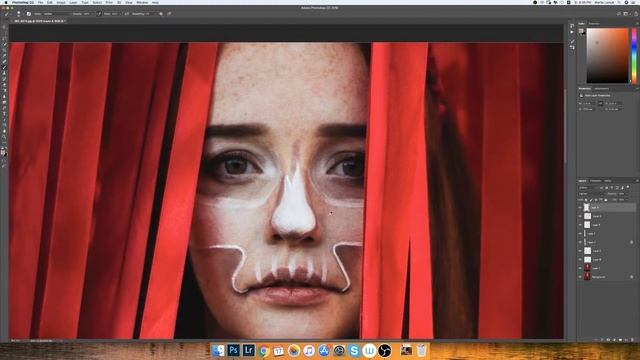Viewport: 640px width, 360px height.
Task: Click the vertical hue slider in Color panel
Action: pyautogui.click(x=634, y=56)
